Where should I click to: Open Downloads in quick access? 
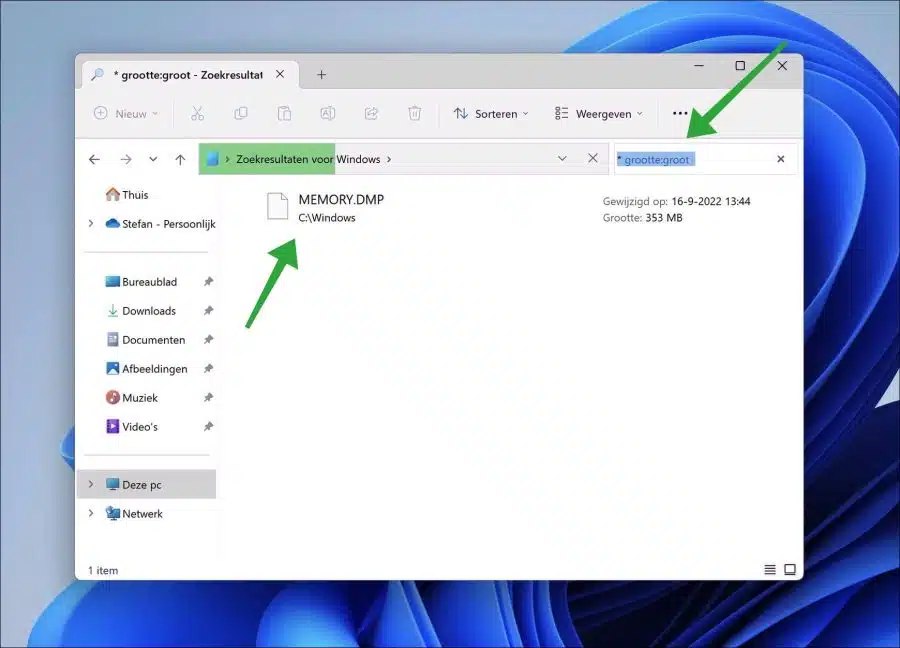coord(141,311)
